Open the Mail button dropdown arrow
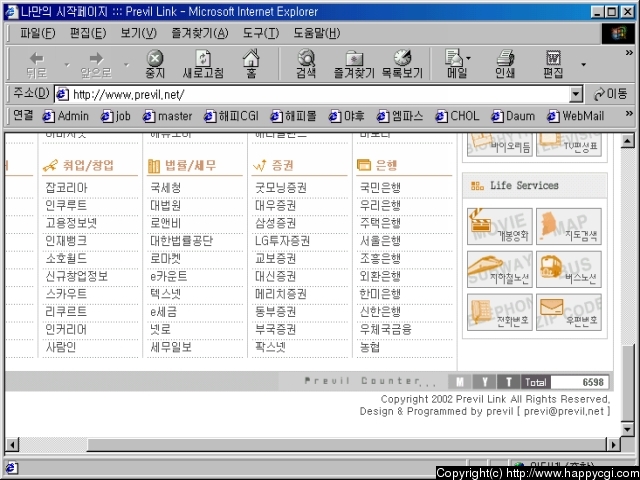This screenshot has width=640, height=480. click(468, 58)
